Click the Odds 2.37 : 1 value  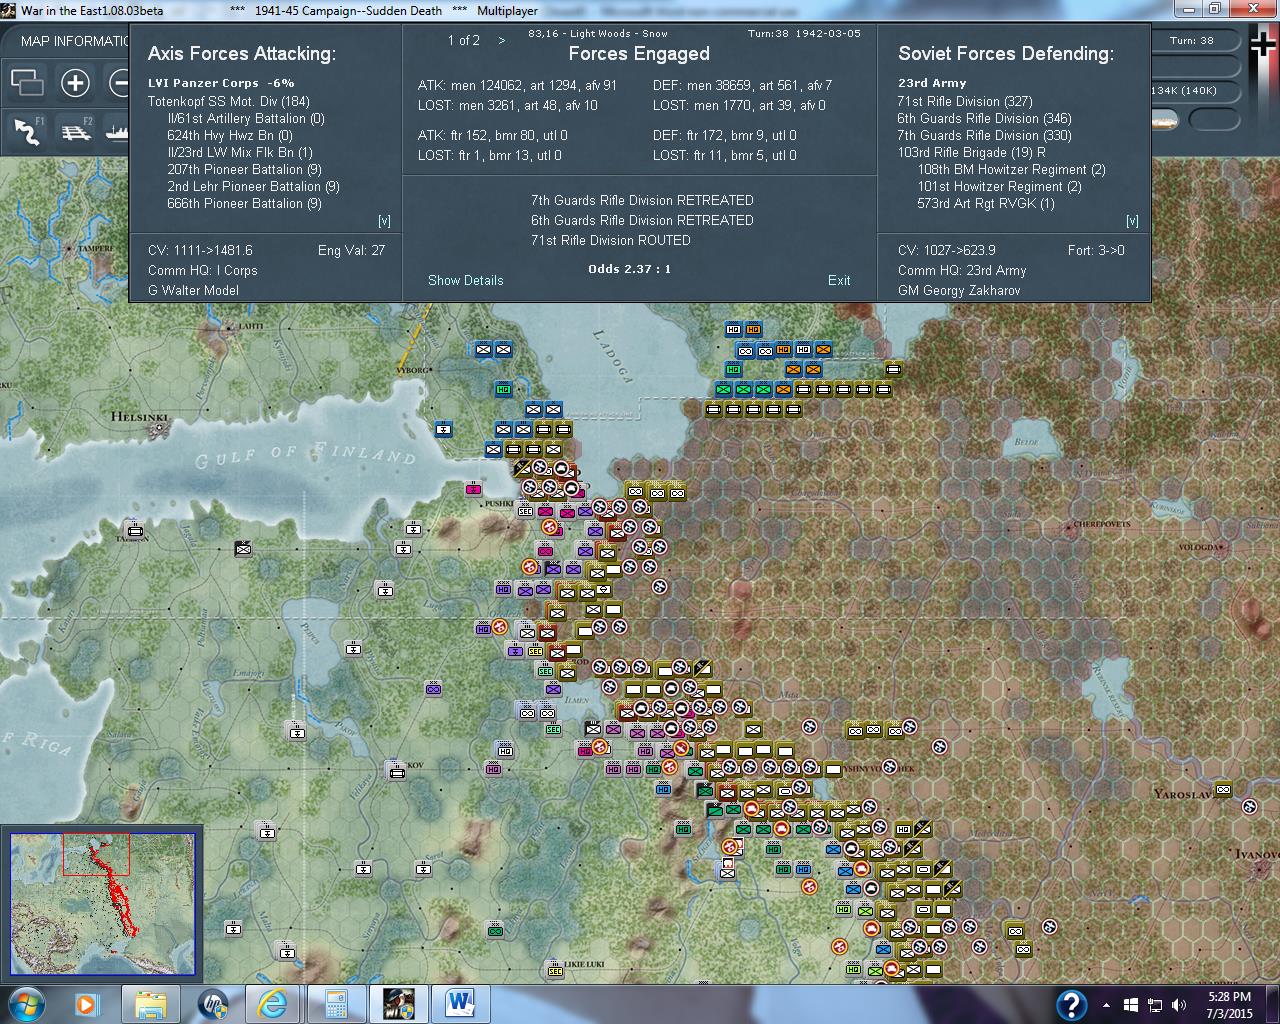(x=630, y=268)
